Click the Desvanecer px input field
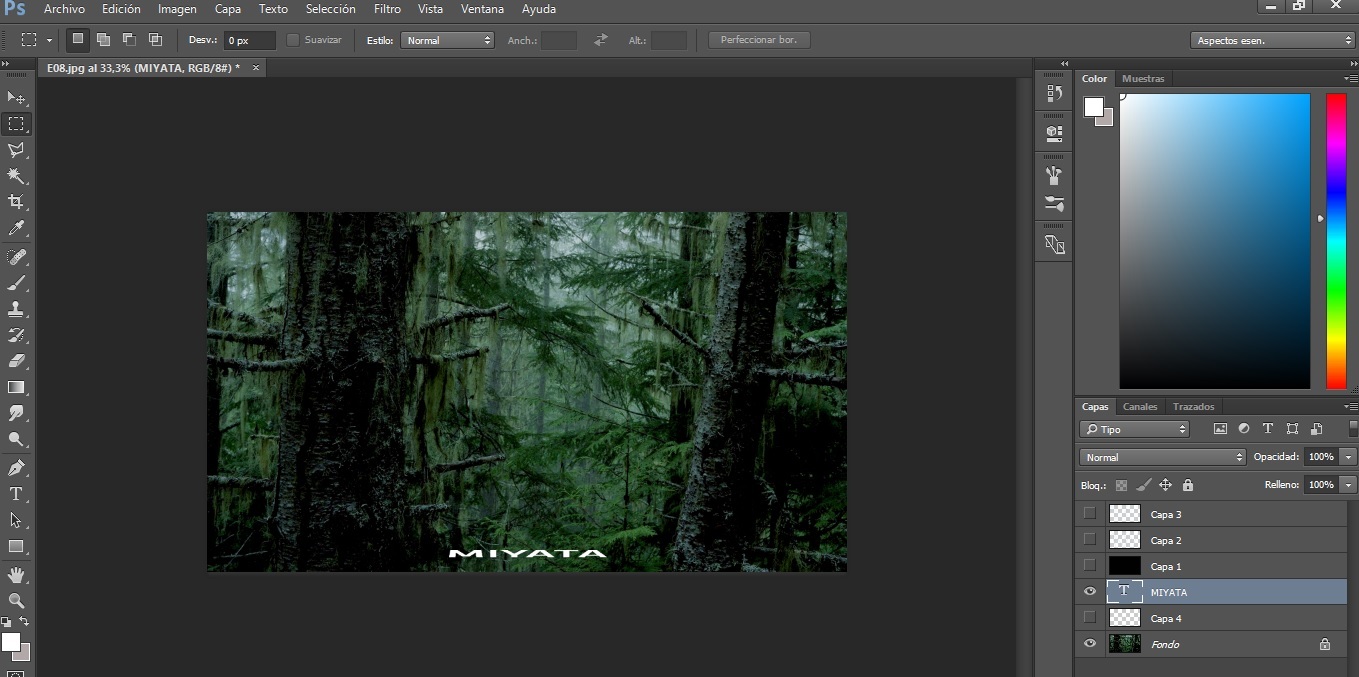This screenshot has height=677, width=1359. [249, 41]
